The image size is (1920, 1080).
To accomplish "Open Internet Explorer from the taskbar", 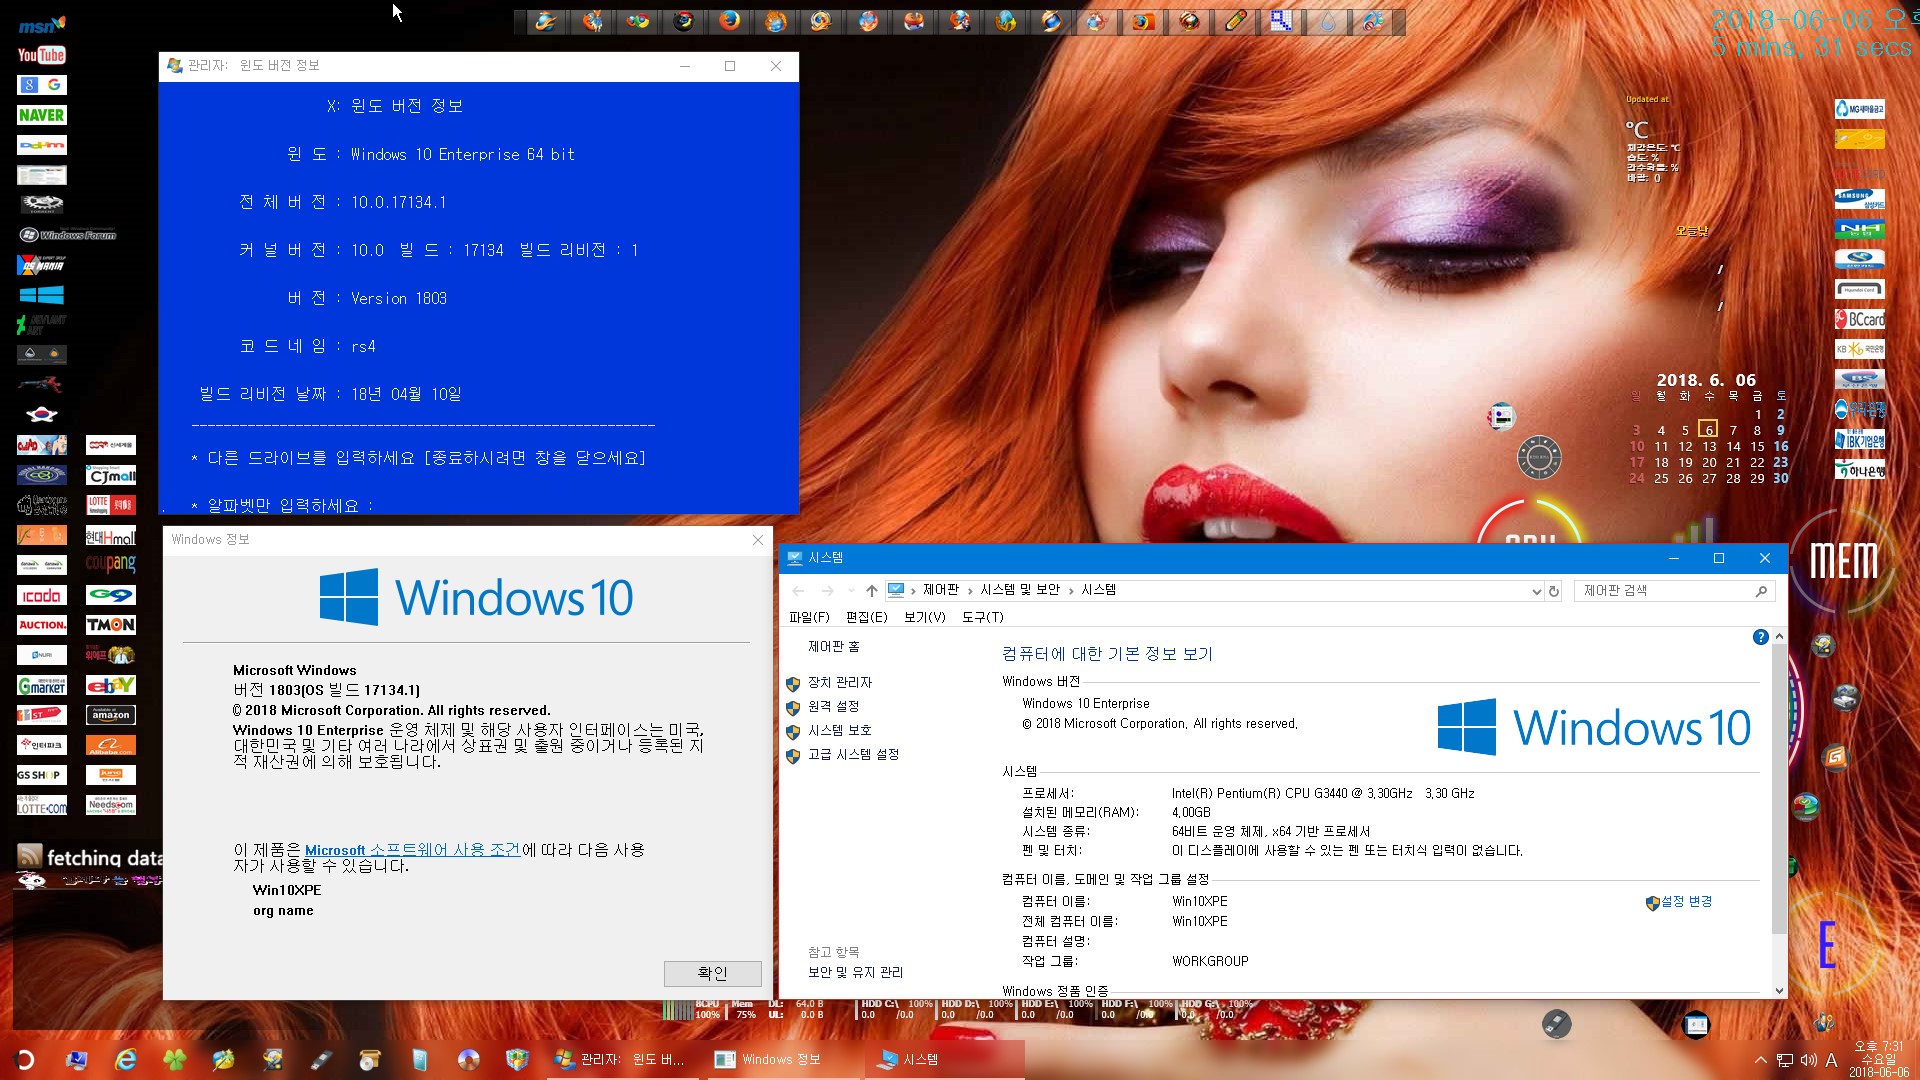I will [125, 1060].
